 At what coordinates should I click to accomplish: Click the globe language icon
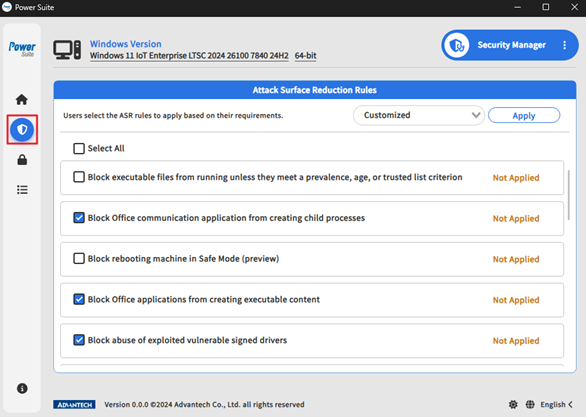(530, 404)
